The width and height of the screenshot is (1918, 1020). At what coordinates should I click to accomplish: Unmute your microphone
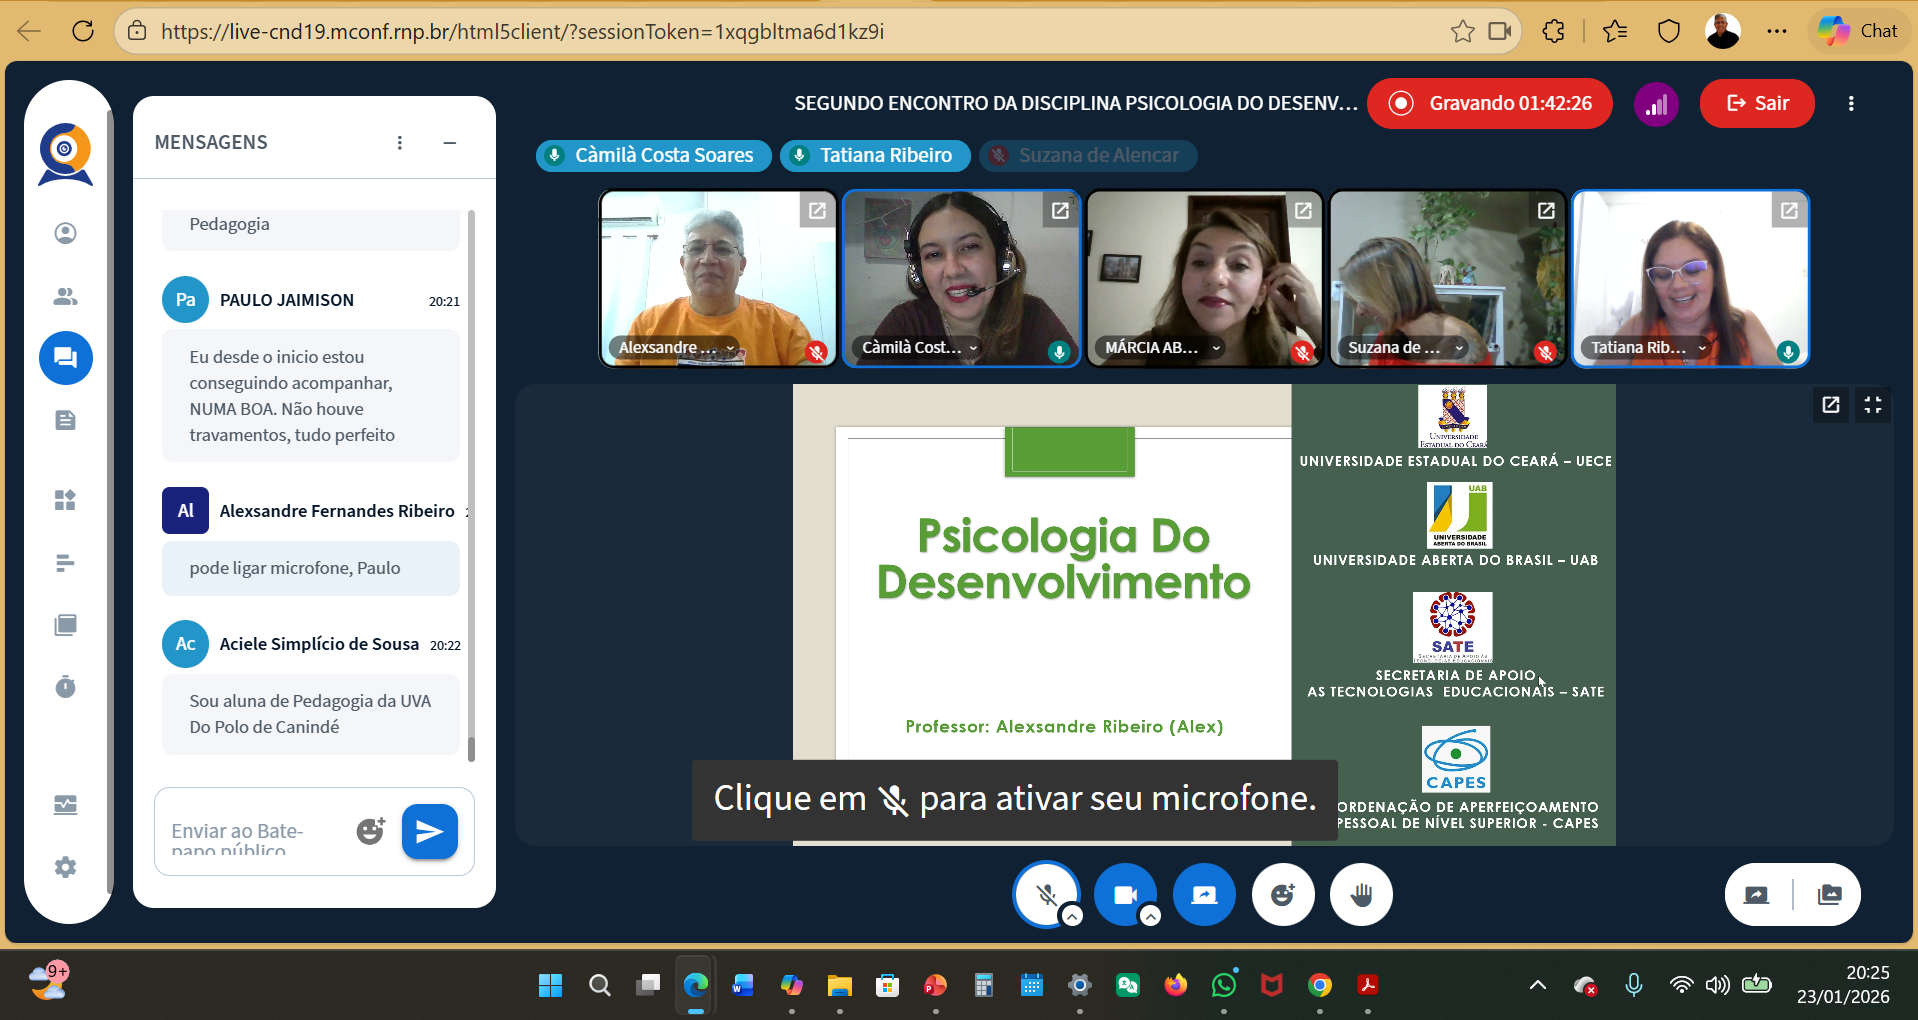[1045, 894]
